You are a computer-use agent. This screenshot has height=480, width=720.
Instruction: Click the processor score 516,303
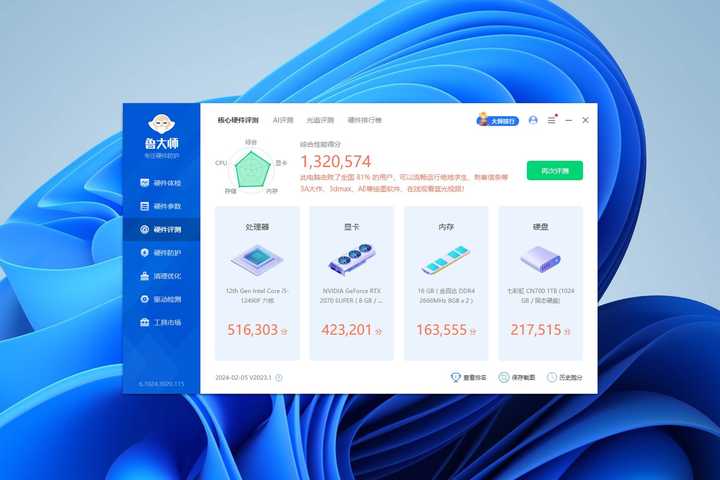pyautogui.click(x=253, y=330)
